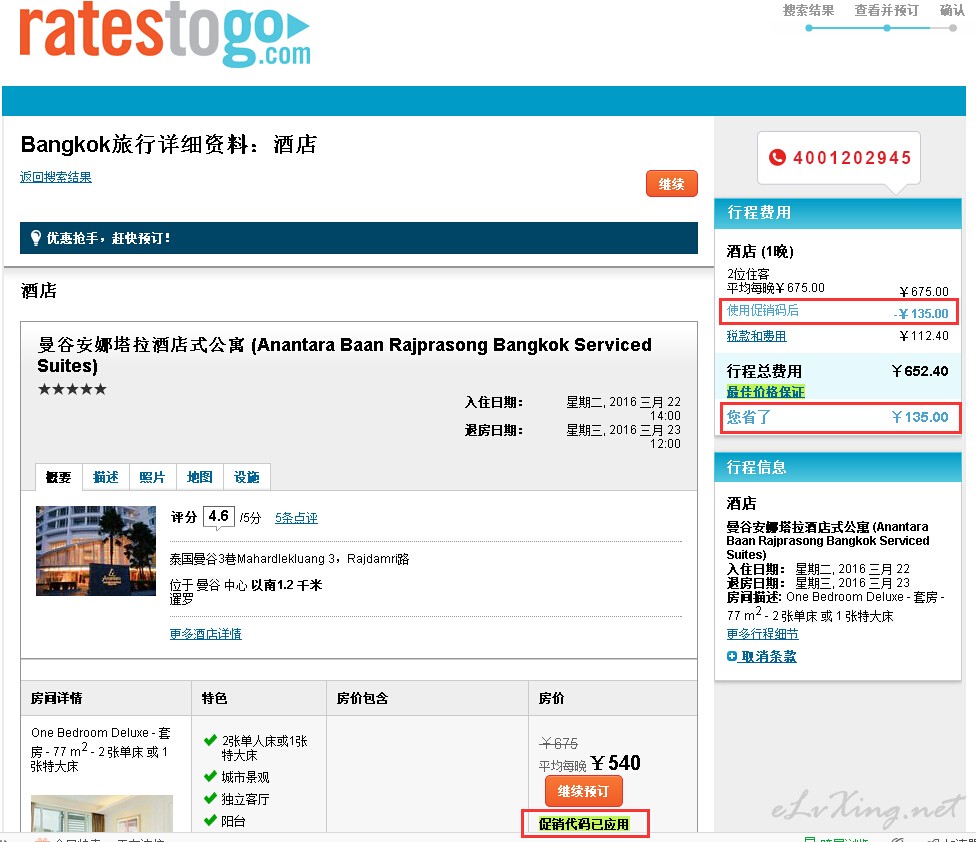The image size is (976, 842).
Task: Click the 行程信息 panel header
Action: 838,467
